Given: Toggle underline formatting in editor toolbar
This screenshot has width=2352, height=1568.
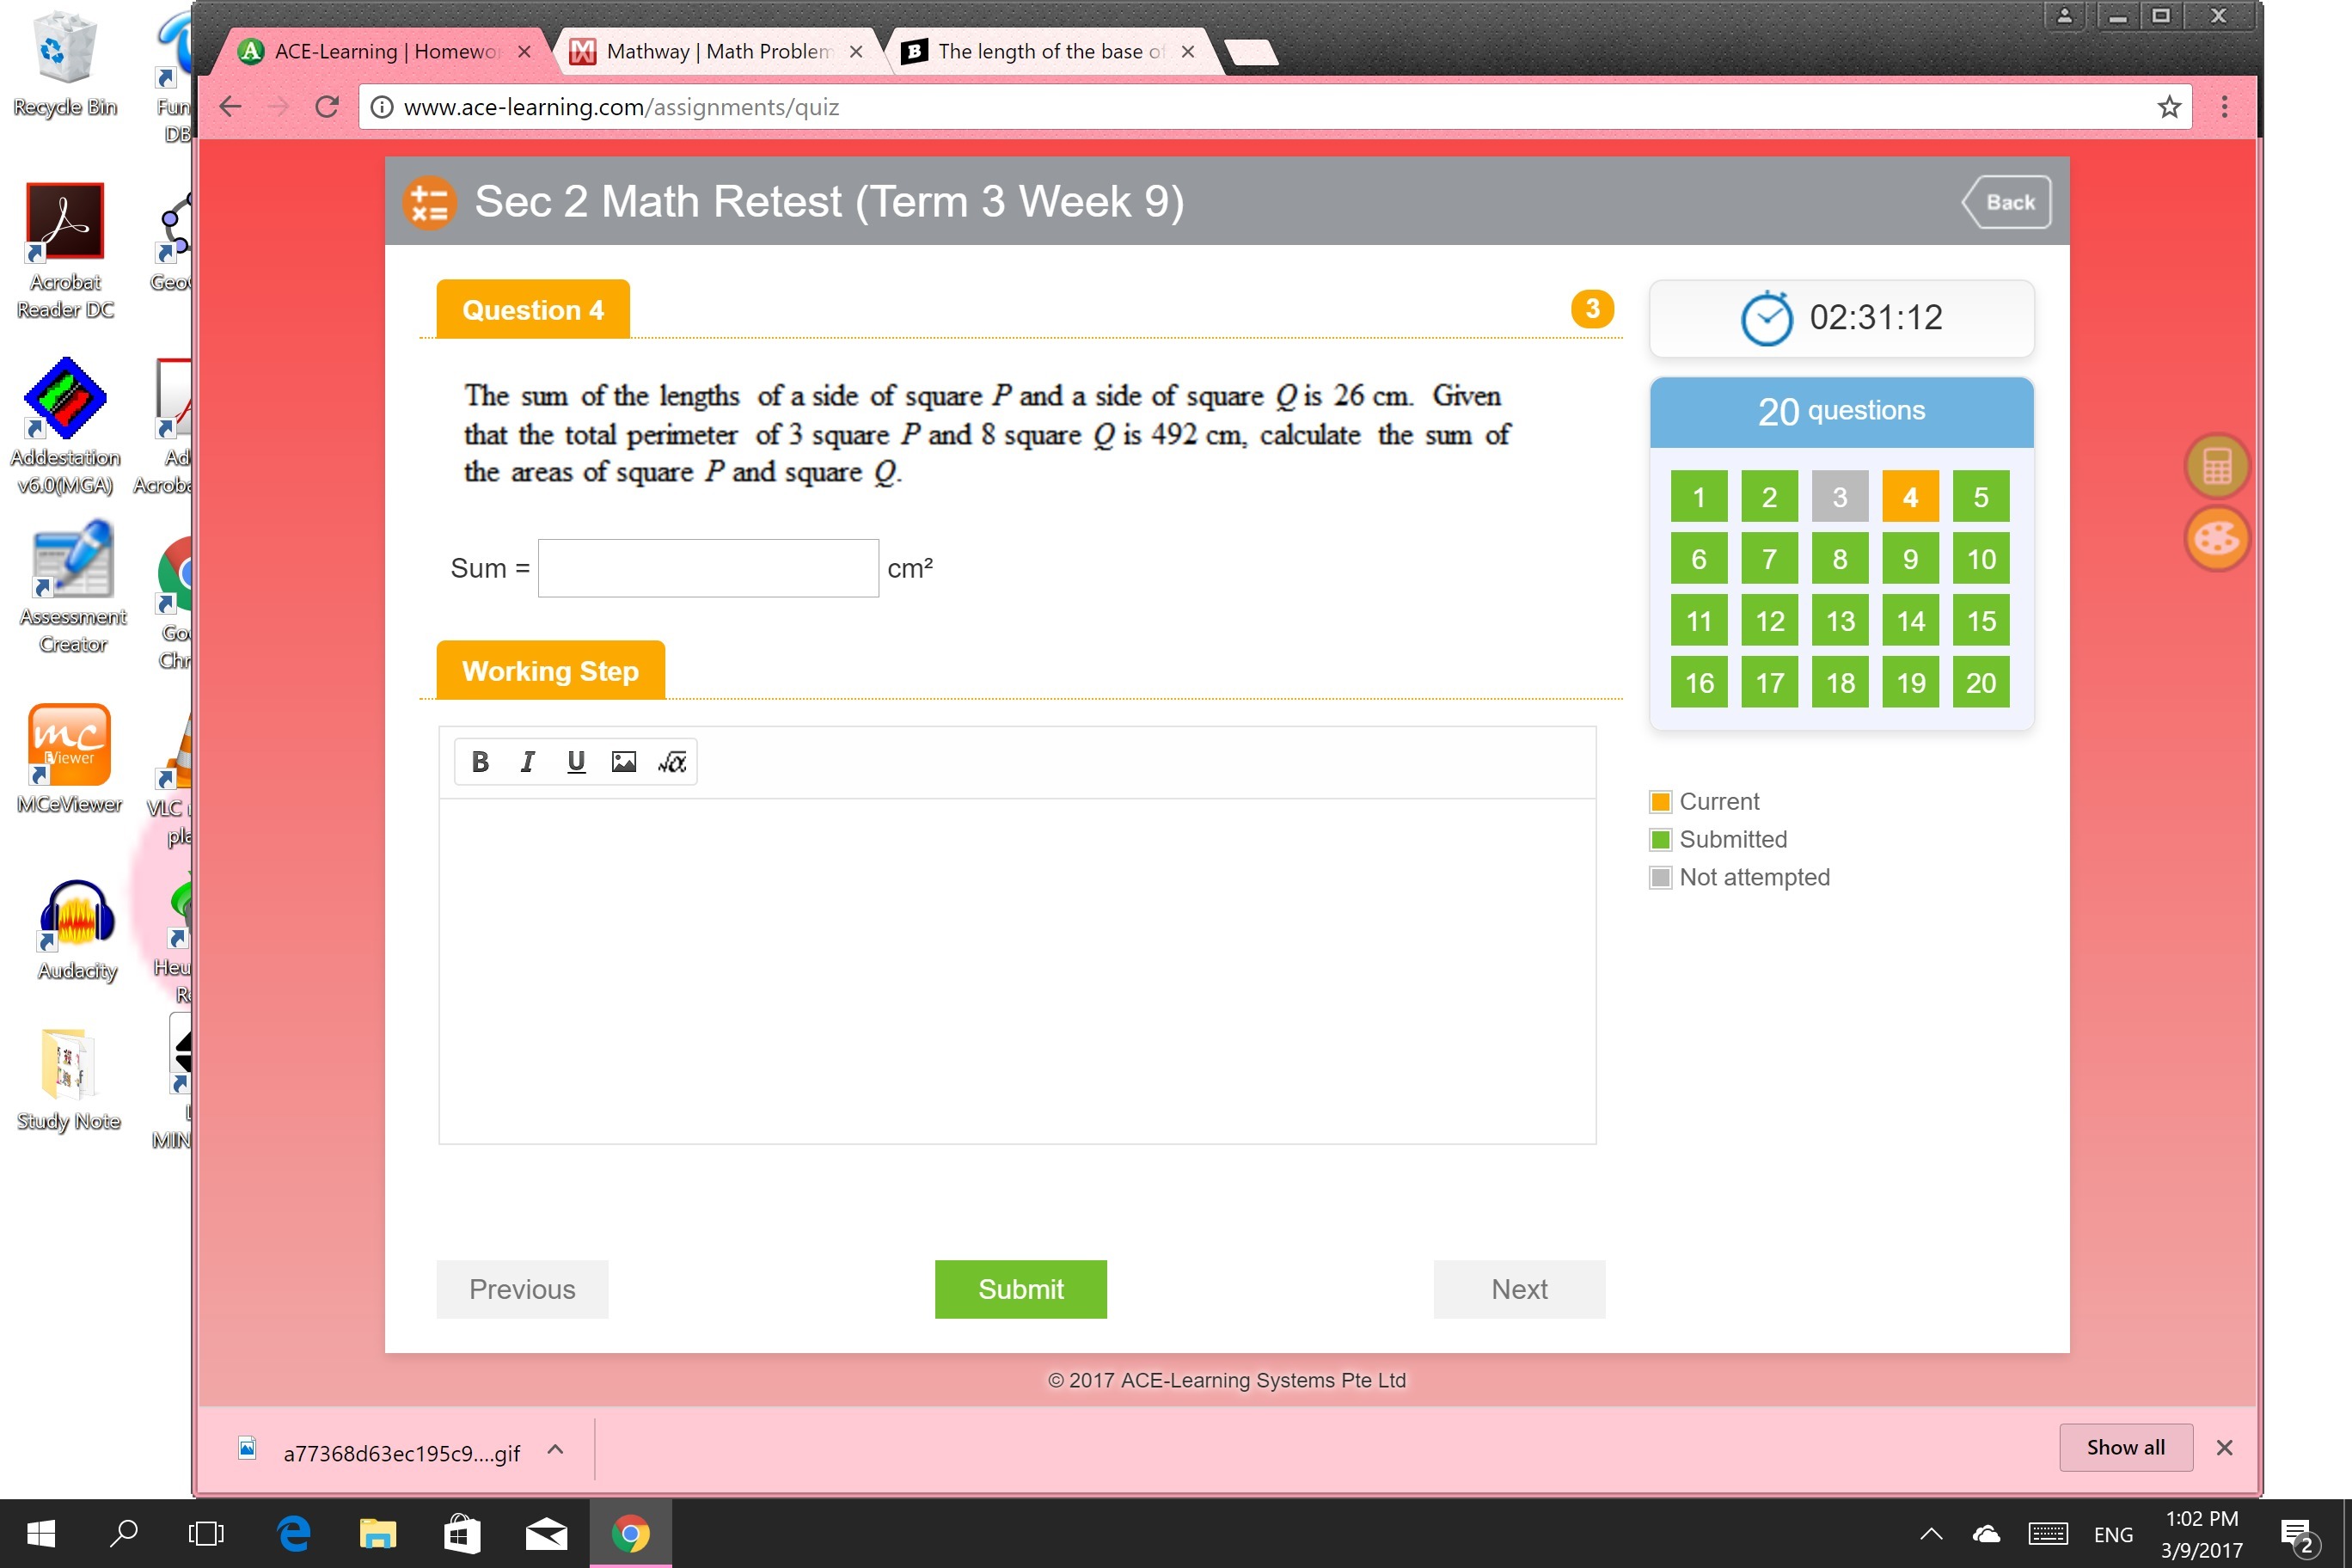Looking at the screenshot, I should (x=576, y=762).
